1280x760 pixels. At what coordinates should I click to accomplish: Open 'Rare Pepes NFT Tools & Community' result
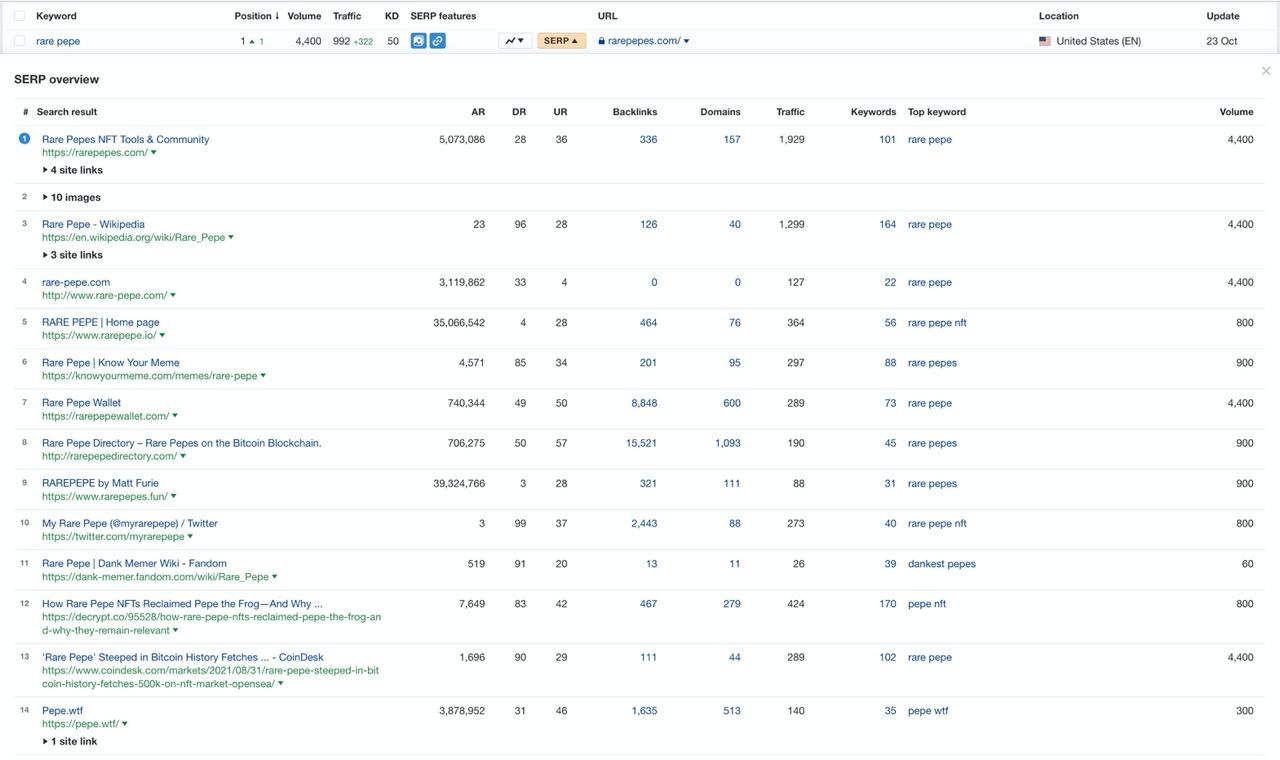(x=126, y=139)
